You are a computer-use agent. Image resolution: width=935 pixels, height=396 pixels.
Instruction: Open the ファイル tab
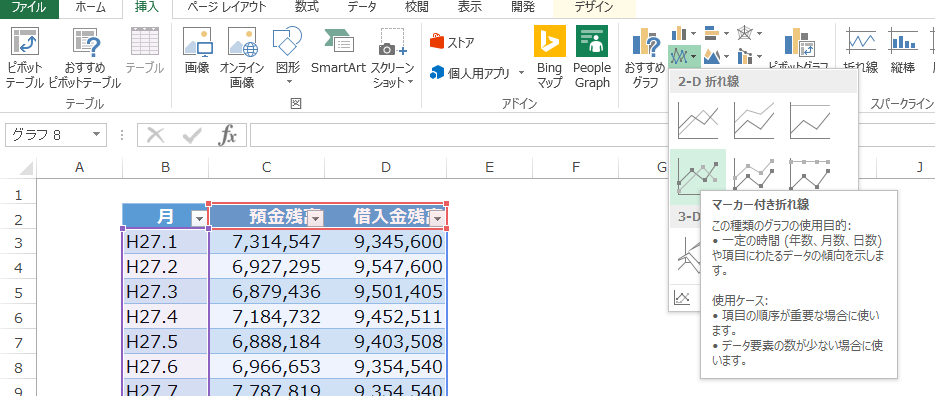pyautogui.click(x=29, y=8)
